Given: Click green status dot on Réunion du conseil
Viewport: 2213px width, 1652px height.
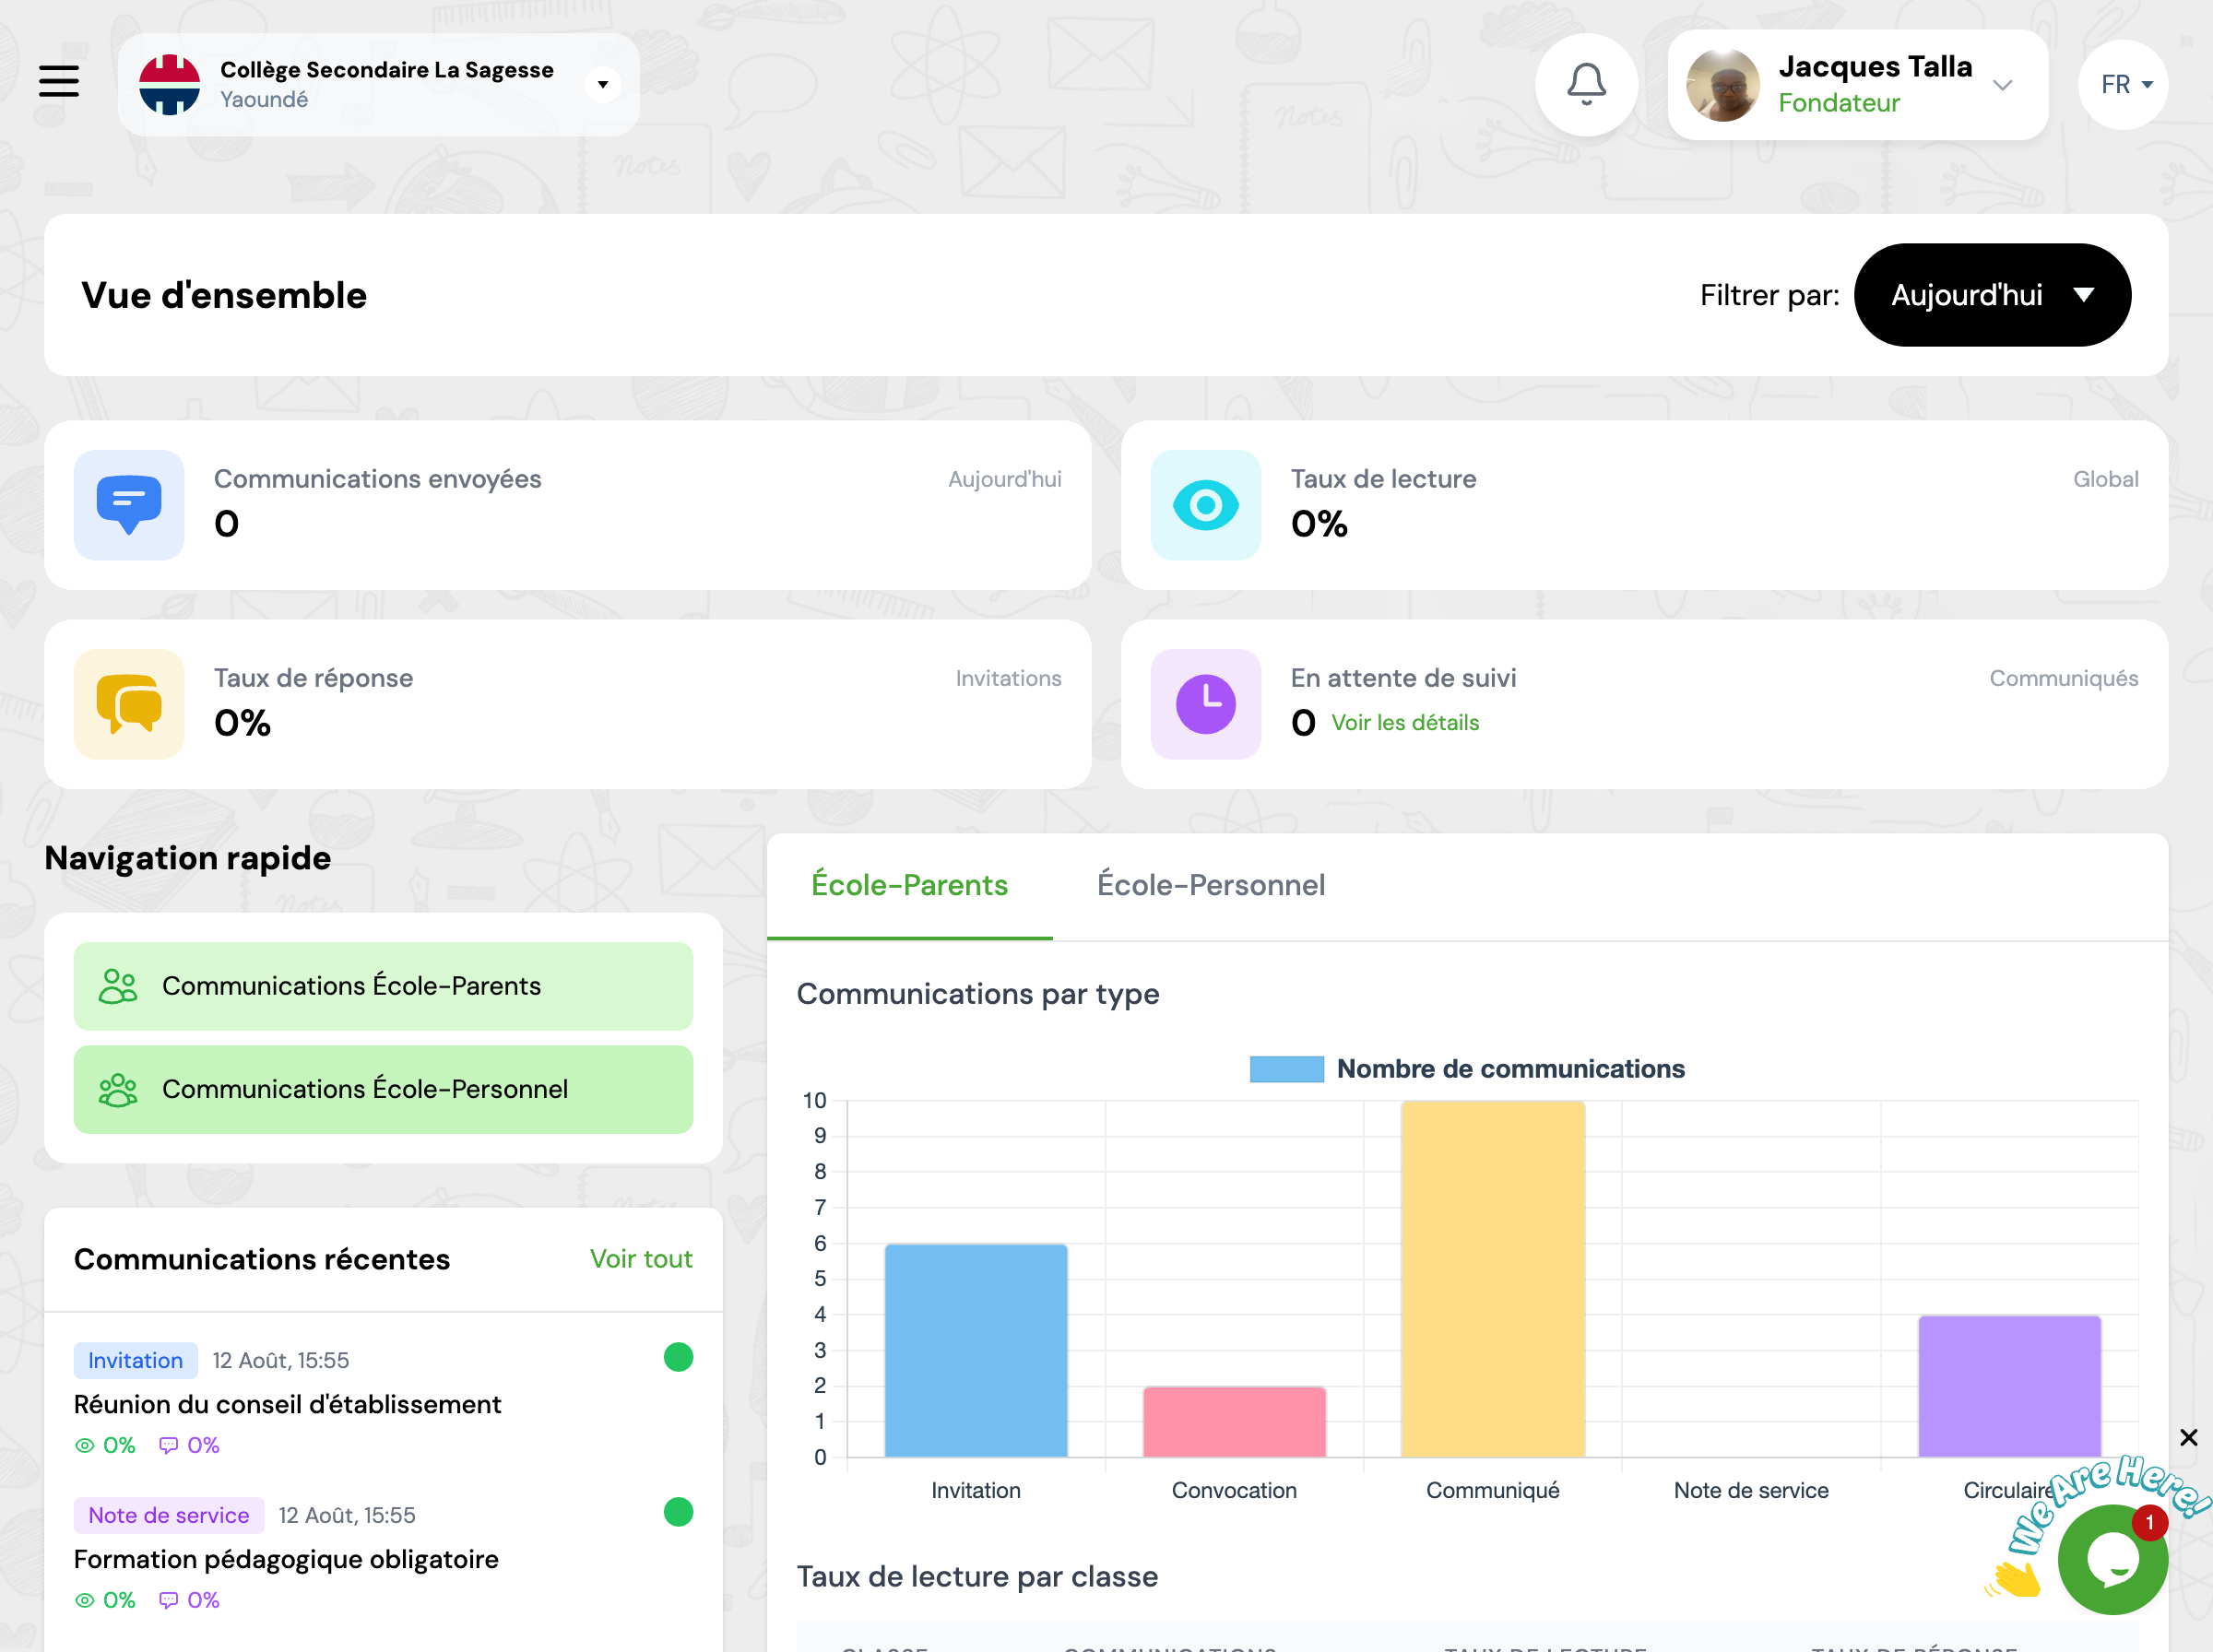Looking at the screenshot, I should 678,1357.
